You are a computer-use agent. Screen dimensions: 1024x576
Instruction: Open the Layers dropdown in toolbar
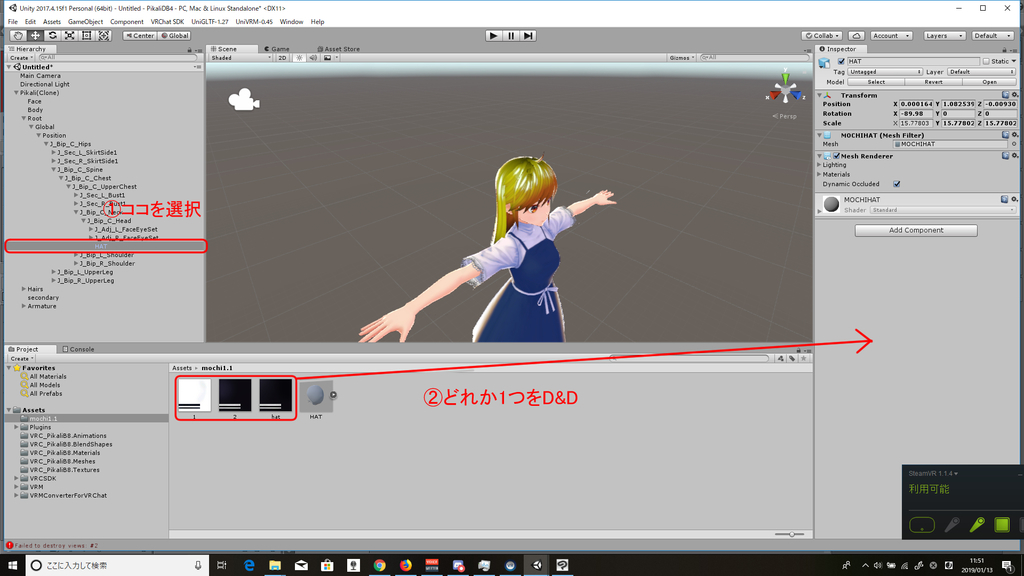(944, 36)
